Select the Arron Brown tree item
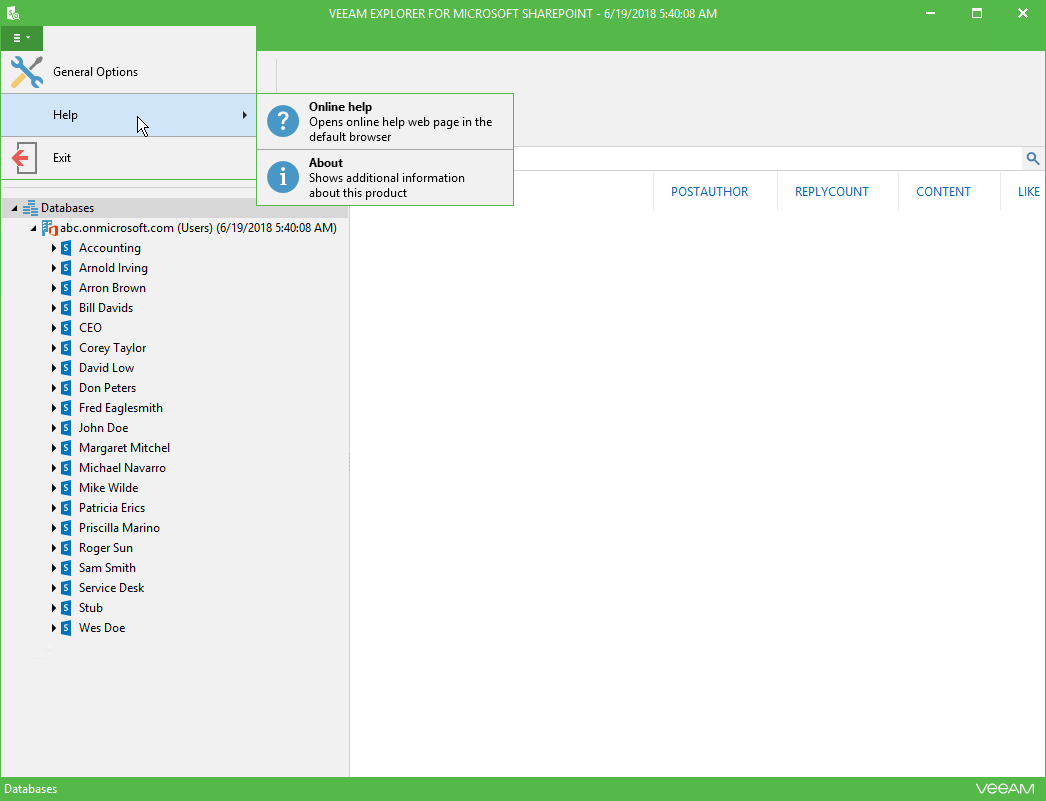Image resolution: width=1046 pixels, height=801 pixels. (112, 288)
